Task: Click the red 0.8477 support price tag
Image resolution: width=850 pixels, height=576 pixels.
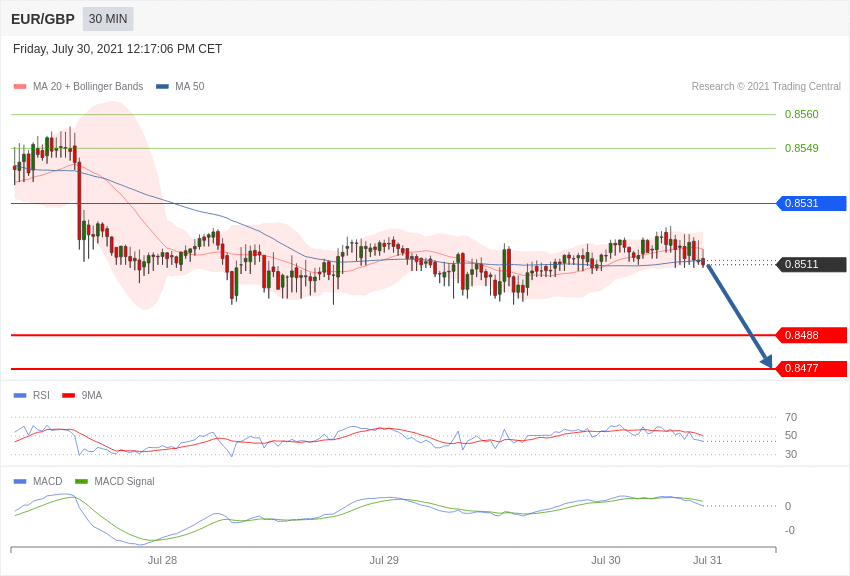Action: coord(812,368)
